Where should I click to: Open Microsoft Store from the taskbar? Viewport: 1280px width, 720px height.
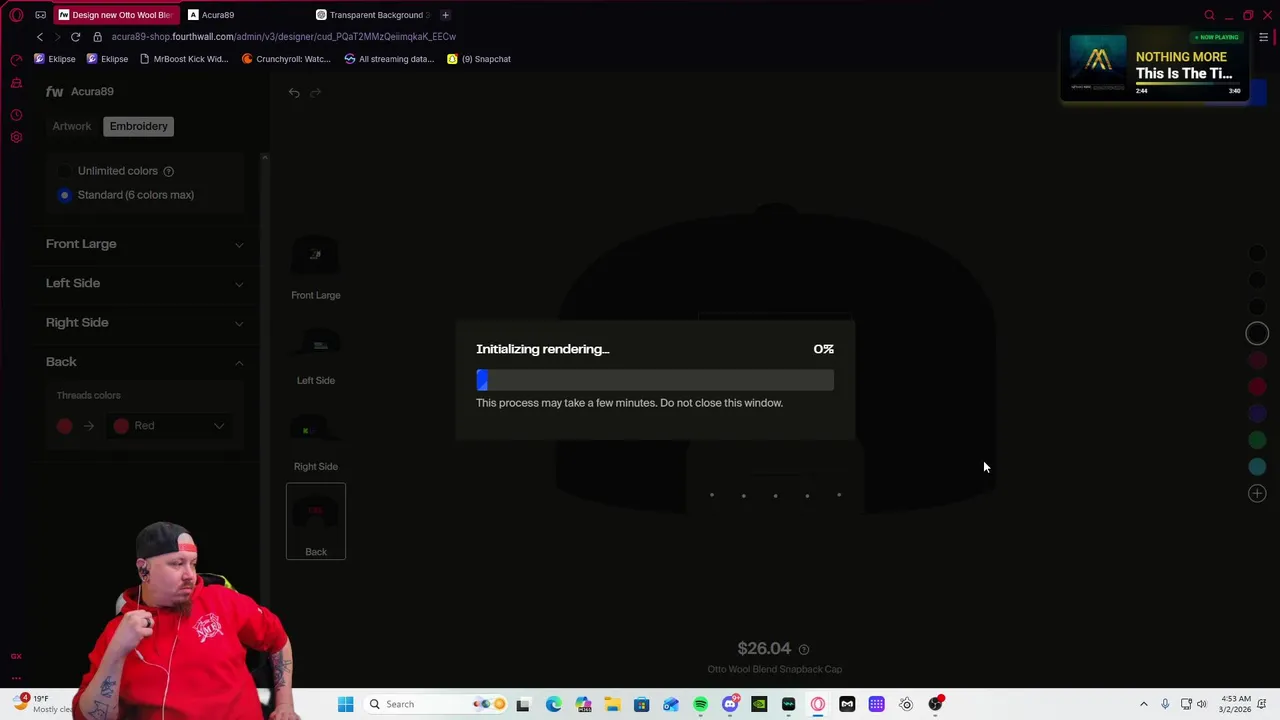pyautogui.click(x=641, y=704)
